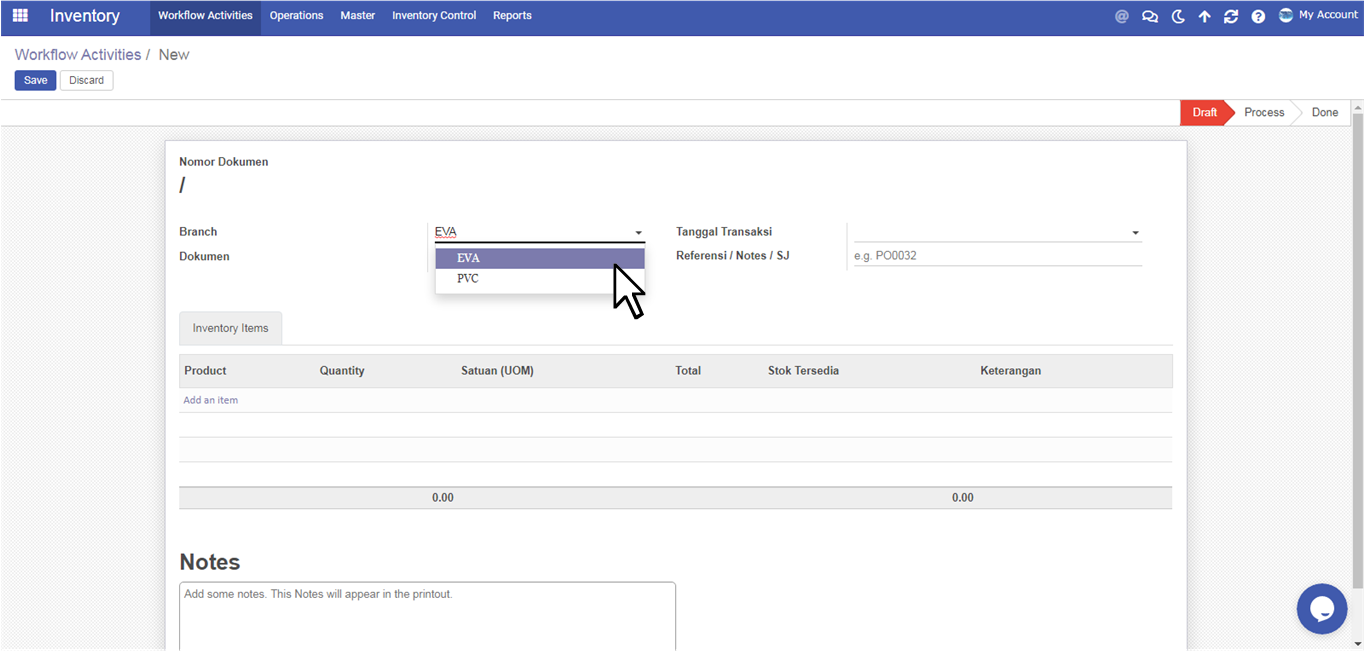Click the @ mentions icon

pos(1122,17)
